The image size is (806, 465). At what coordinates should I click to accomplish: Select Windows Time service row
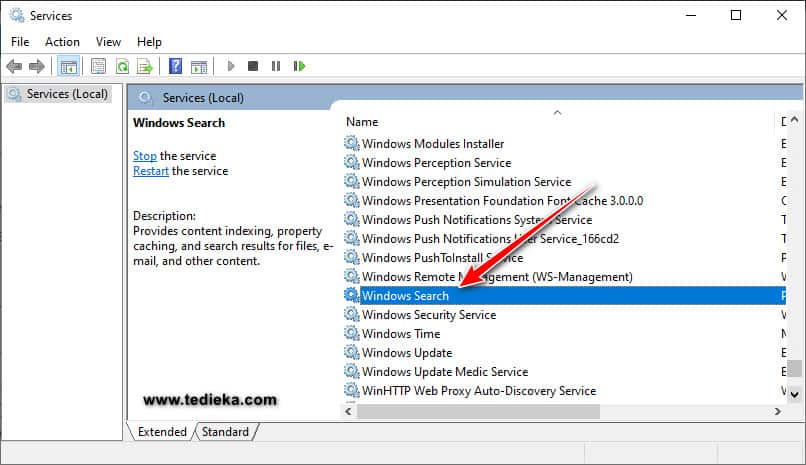(564, 333)
